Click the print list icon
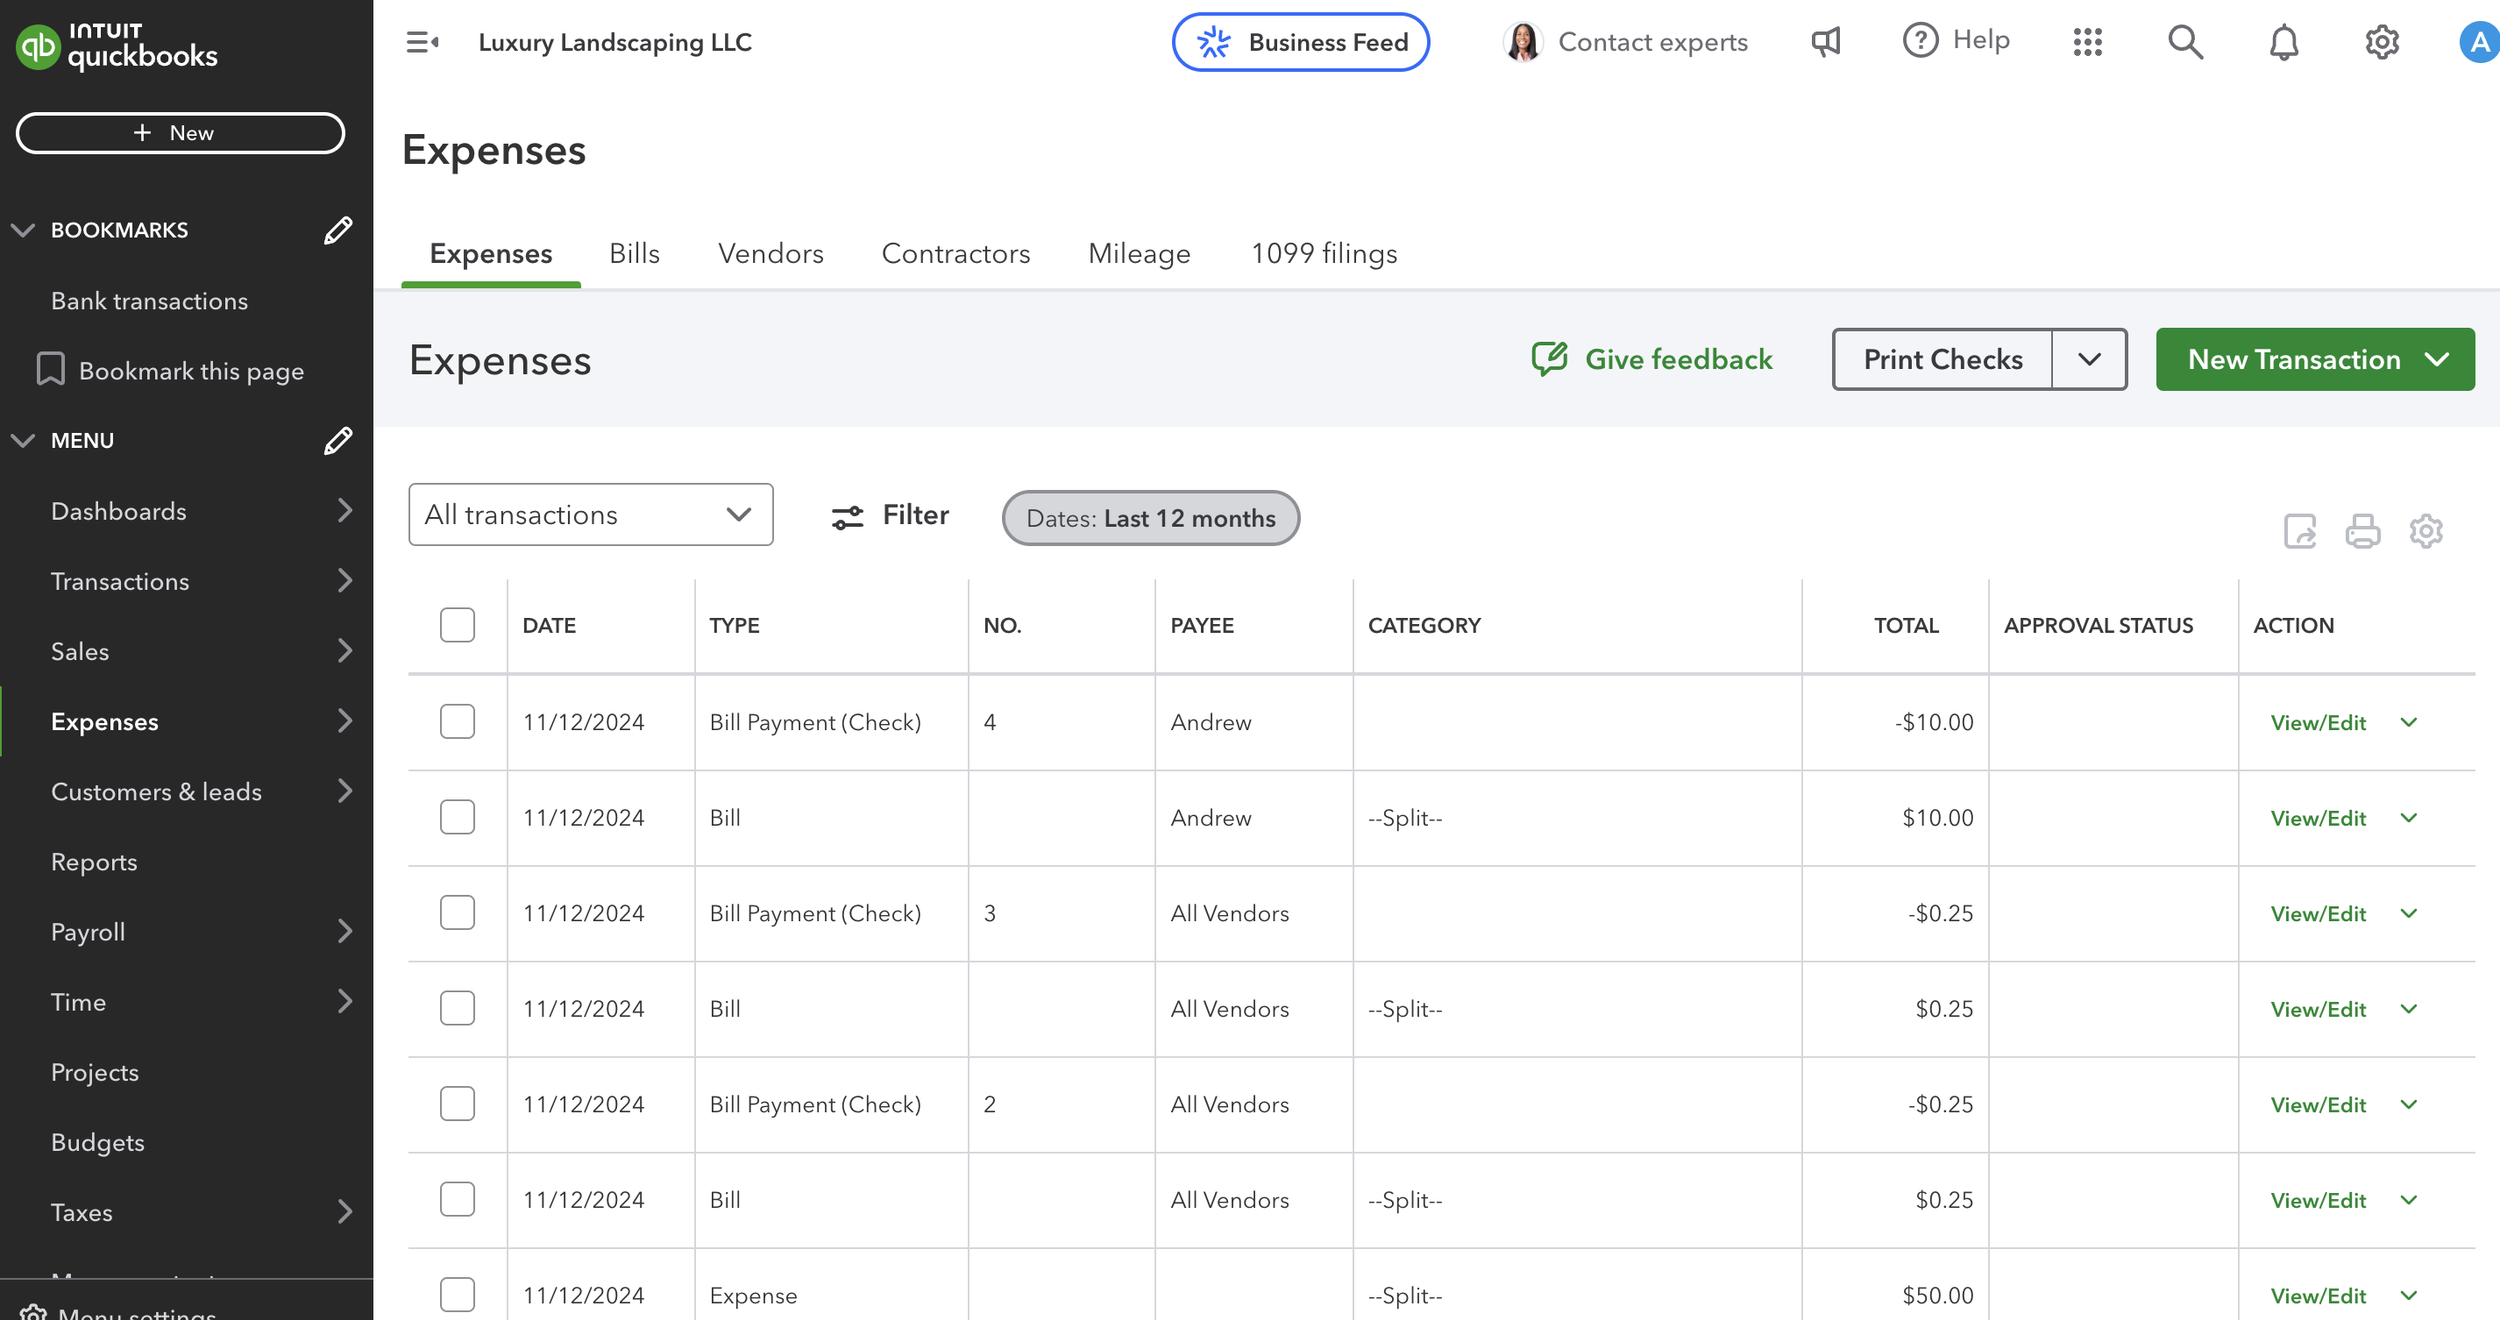2500x1320 pixels. coord(2362,531)
